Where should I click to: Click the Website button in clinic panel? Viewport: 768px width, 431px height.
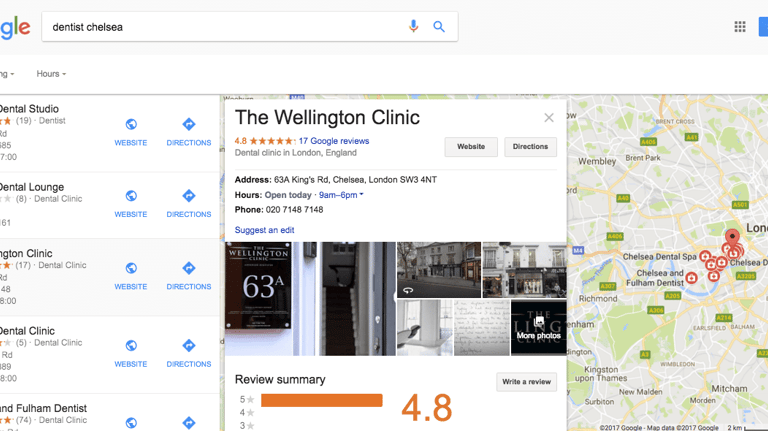coord(471,147)
